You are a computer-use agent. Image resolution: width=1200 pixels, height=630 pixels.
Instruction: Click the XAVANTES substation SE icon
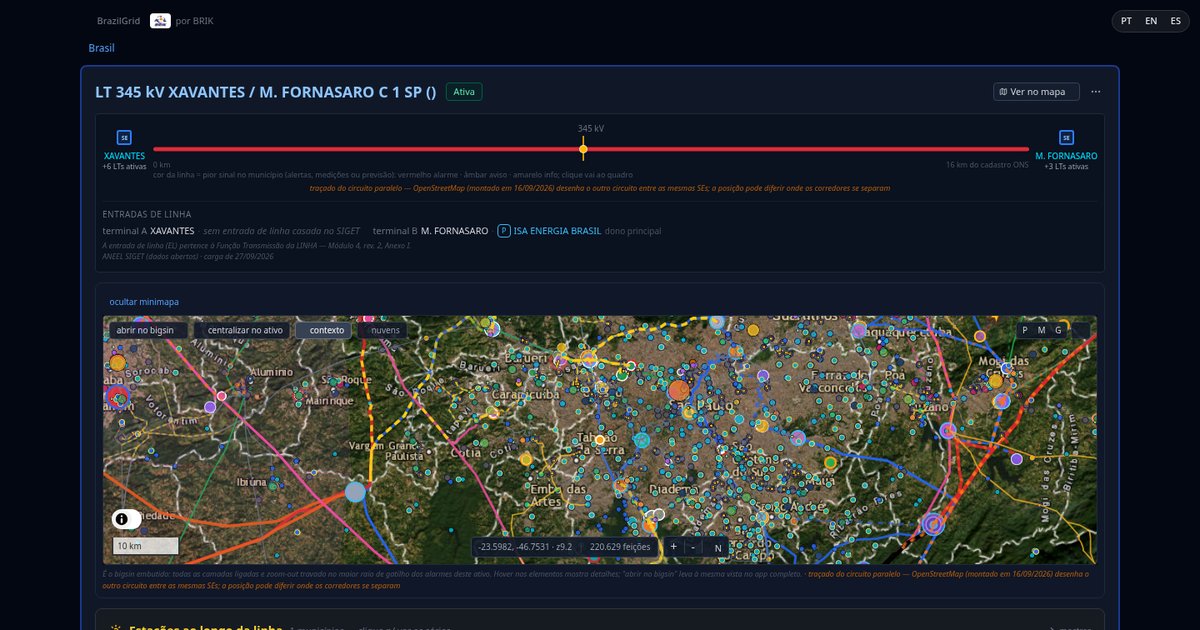click(x=124, y=138)
